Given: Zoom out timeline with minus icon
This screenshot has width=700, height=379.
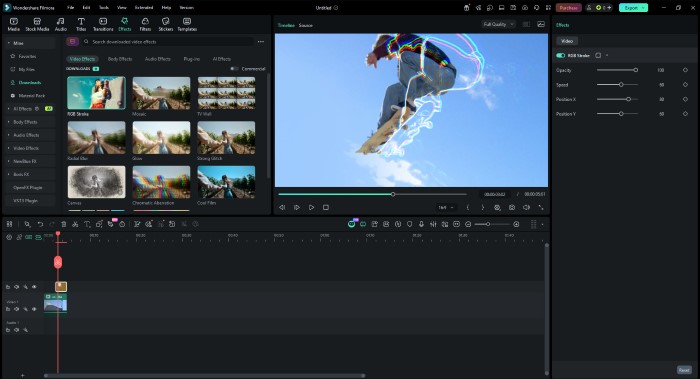Looking at the screenshot, I should (468, 224).
